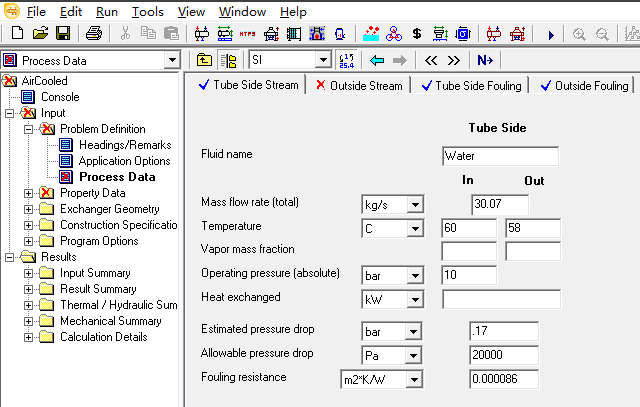Toggle the navigation tree view icon
Screen dimensions: 640x407
tap(229, 60)
